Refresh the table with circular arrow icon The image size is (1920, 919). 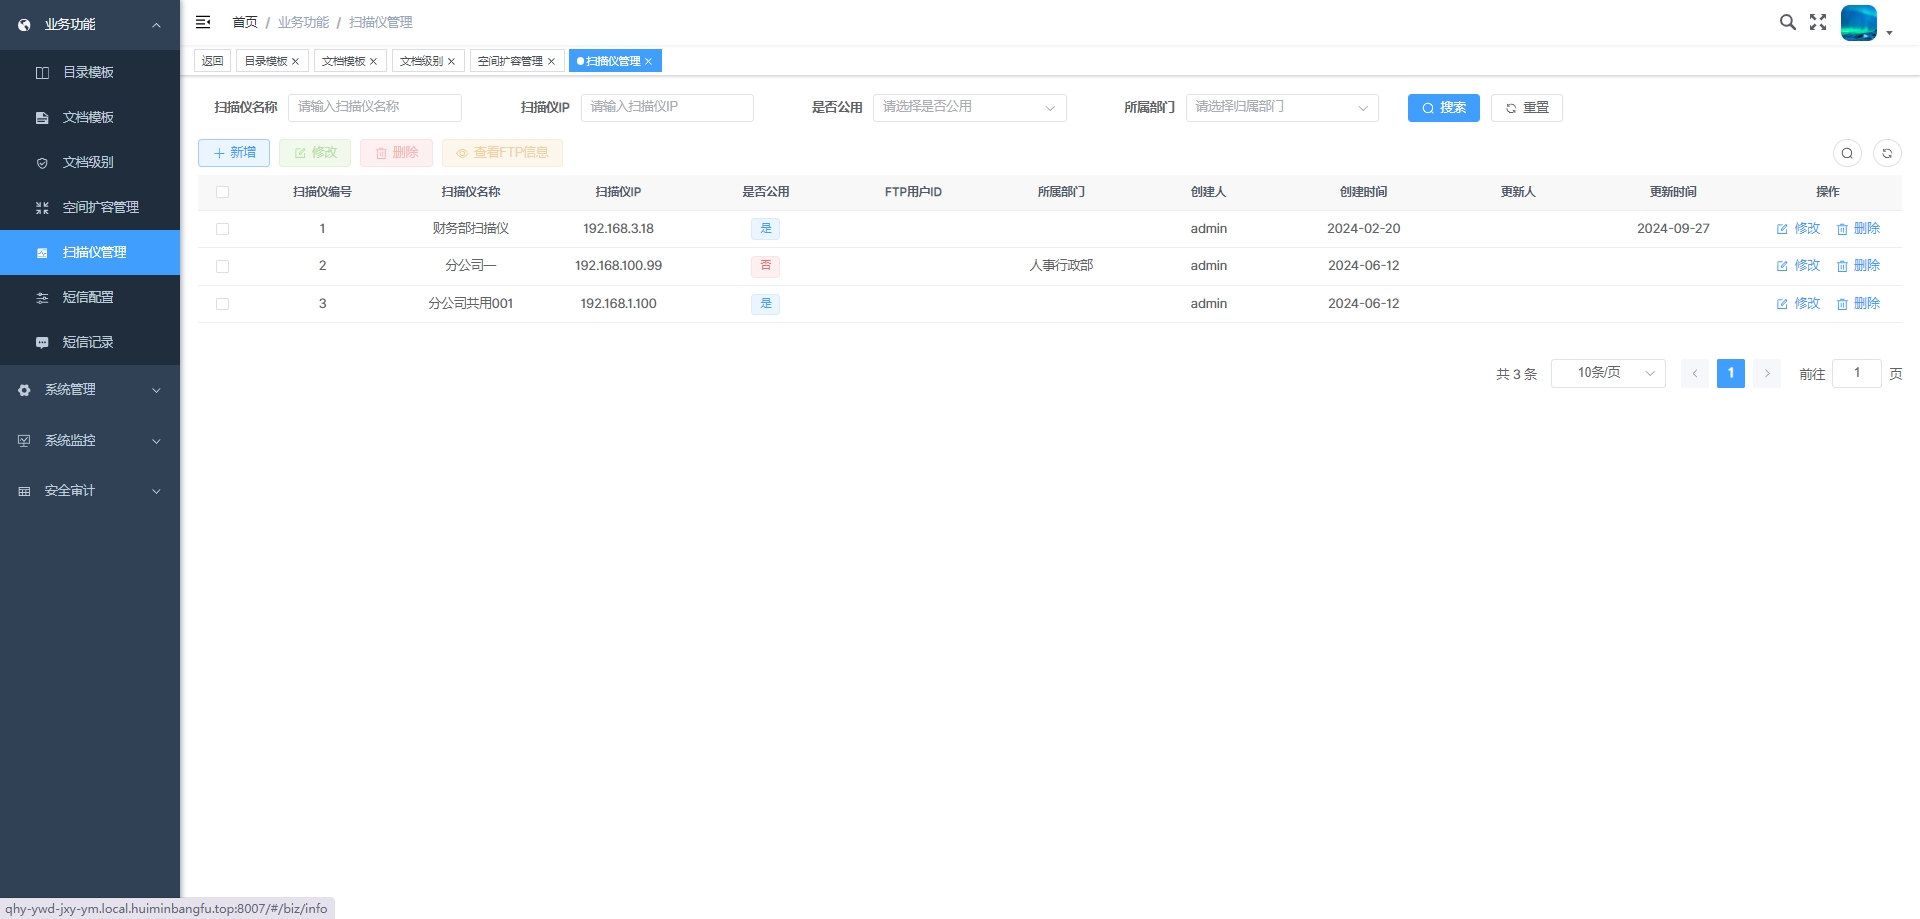click(x=1887, y=153)
